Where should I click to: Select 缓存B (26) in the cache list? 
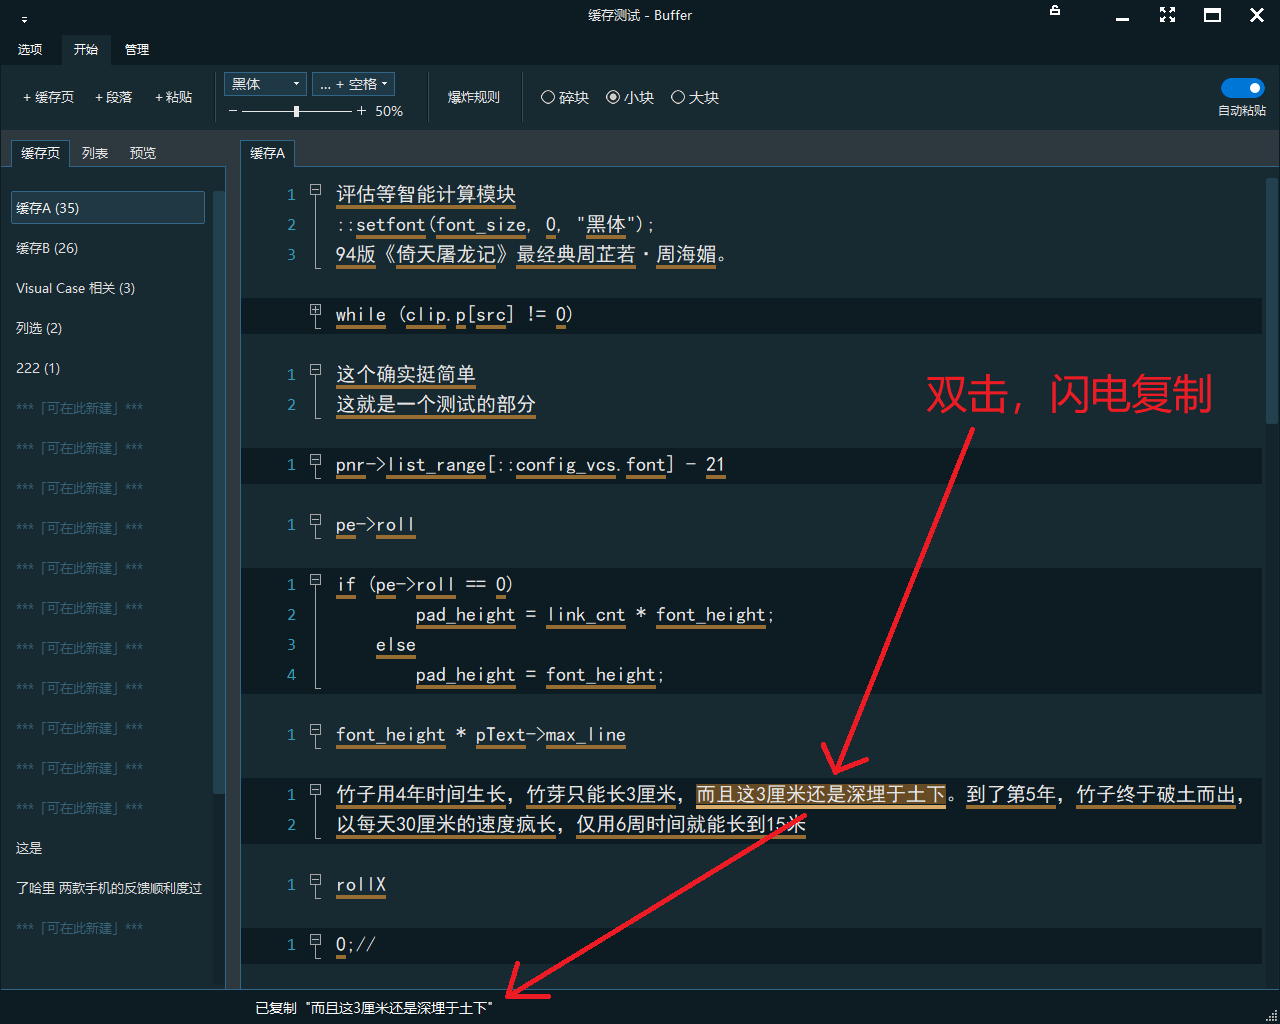tap(47, 248)
